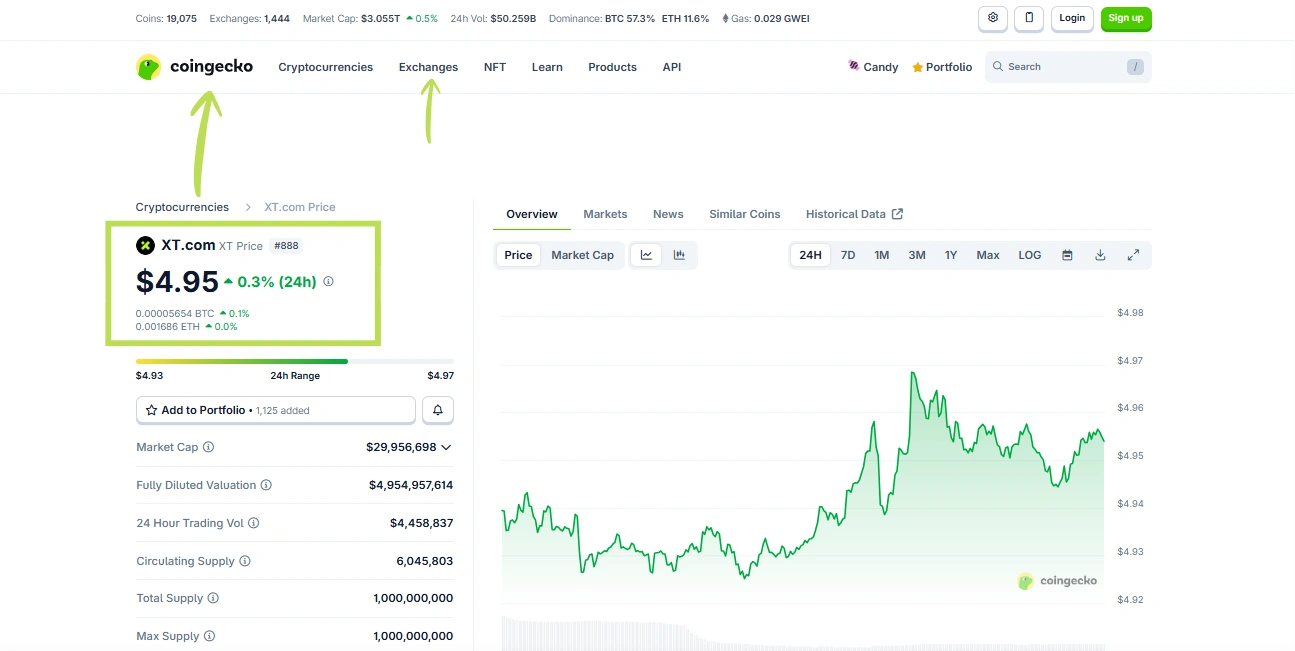Click the chart download icon
This screenshot has height=651, width=1295.
(1100, 255)
